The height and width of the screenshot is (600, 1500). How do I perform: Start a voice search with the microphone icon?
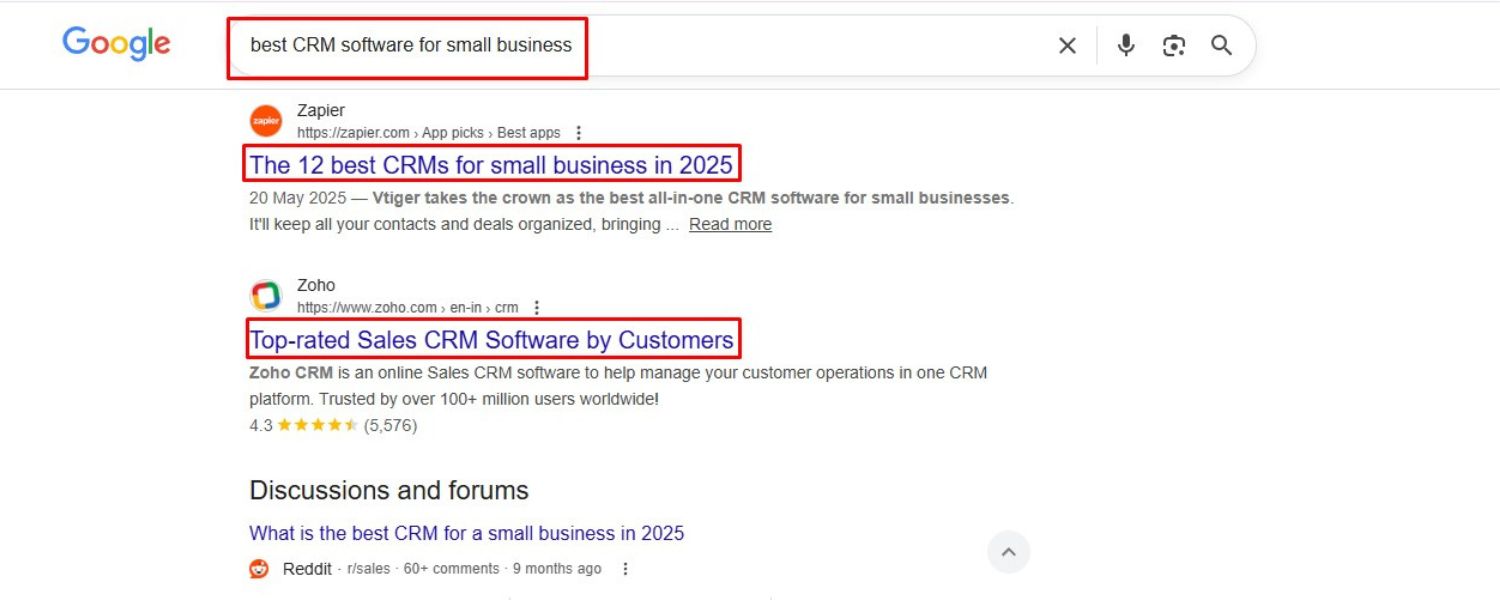coord(1126,45)
